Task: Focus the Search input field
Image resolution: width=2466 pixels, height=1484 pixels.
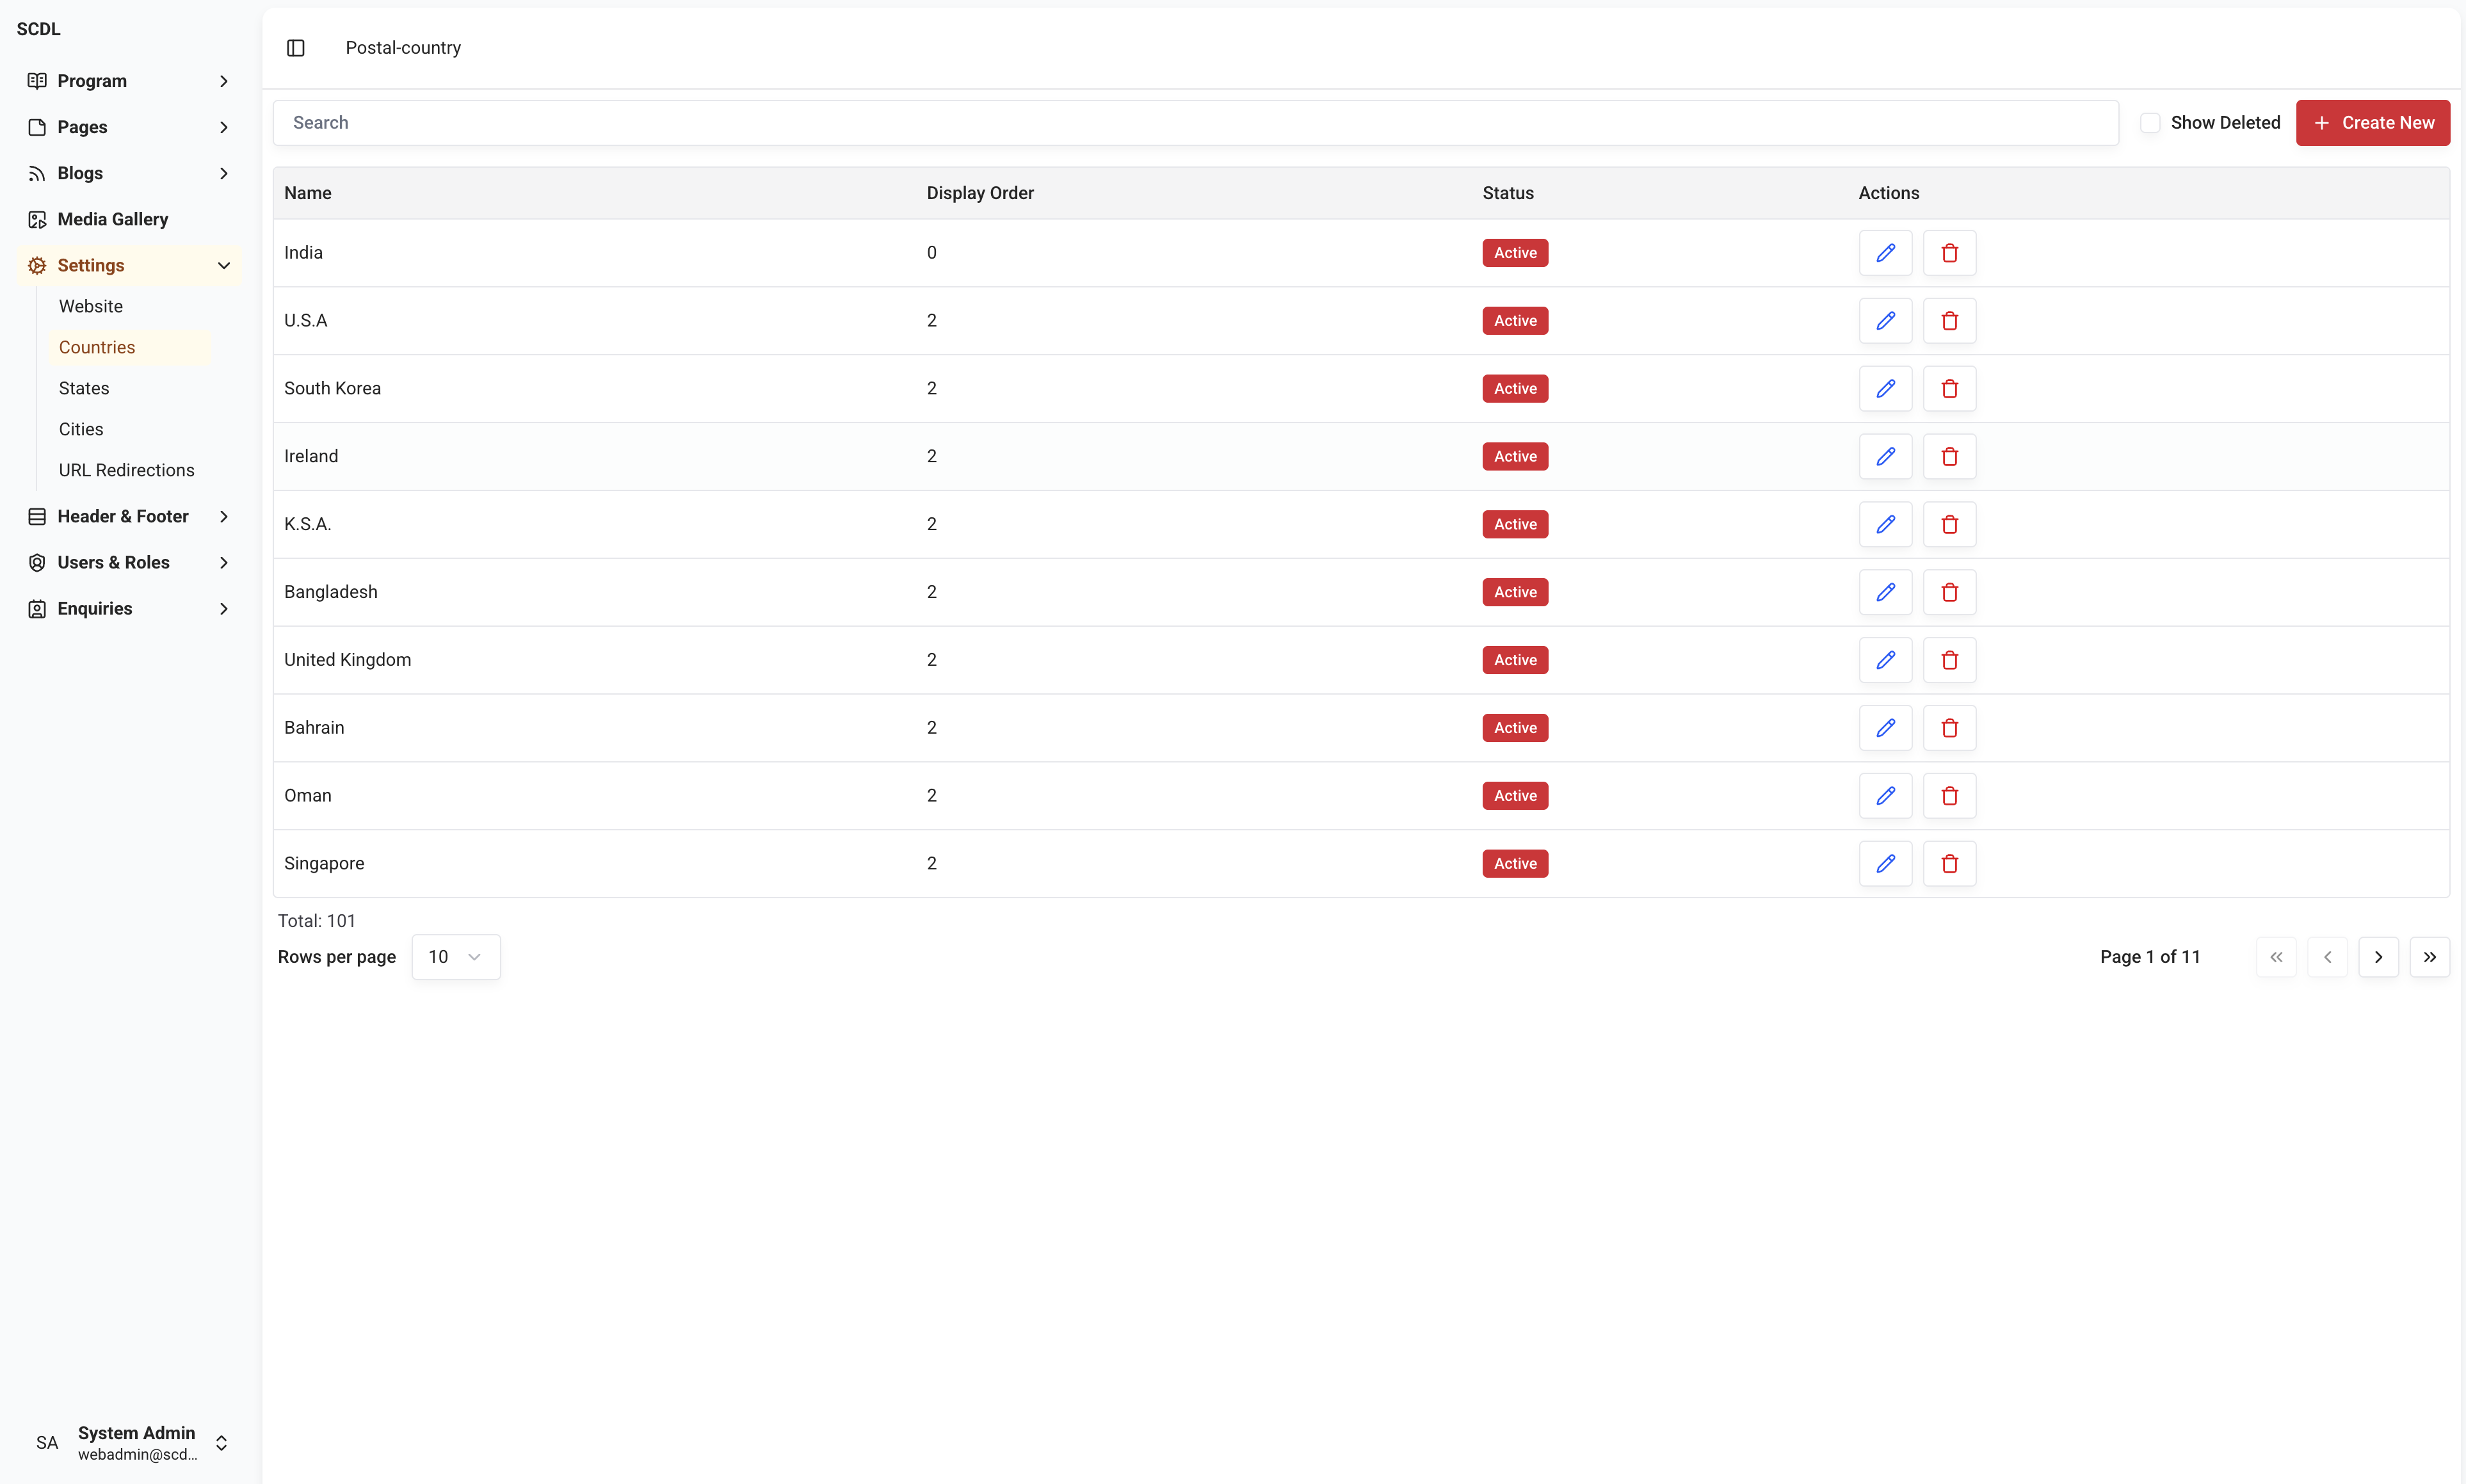Action: pyautogui.click(x=1195, y=123)
